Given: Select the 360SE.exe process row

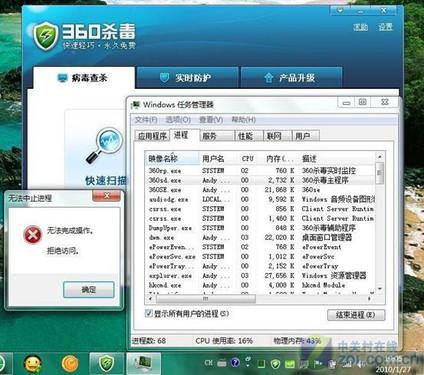Looking at the screenshot, I should pos(260,190).
